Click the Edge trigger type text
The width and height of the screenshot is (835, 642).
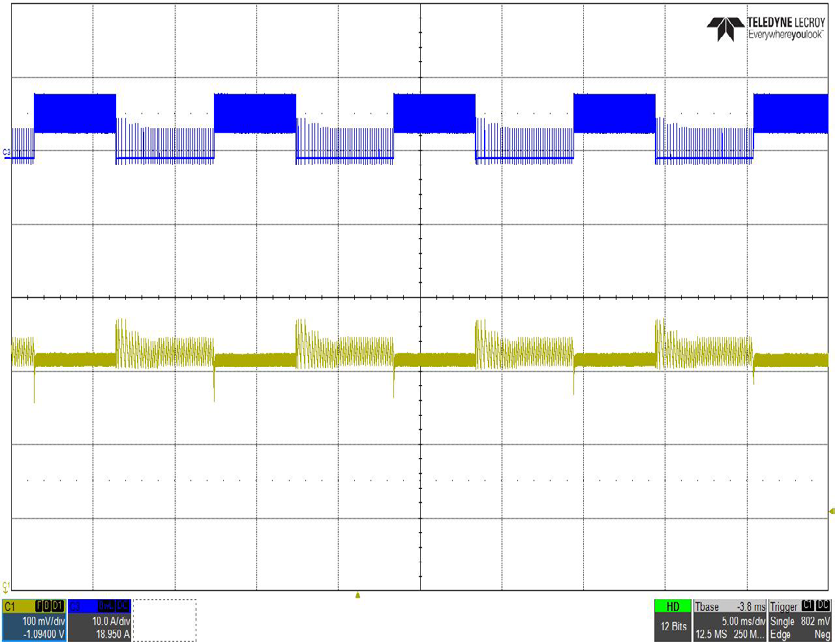(779, 633)
